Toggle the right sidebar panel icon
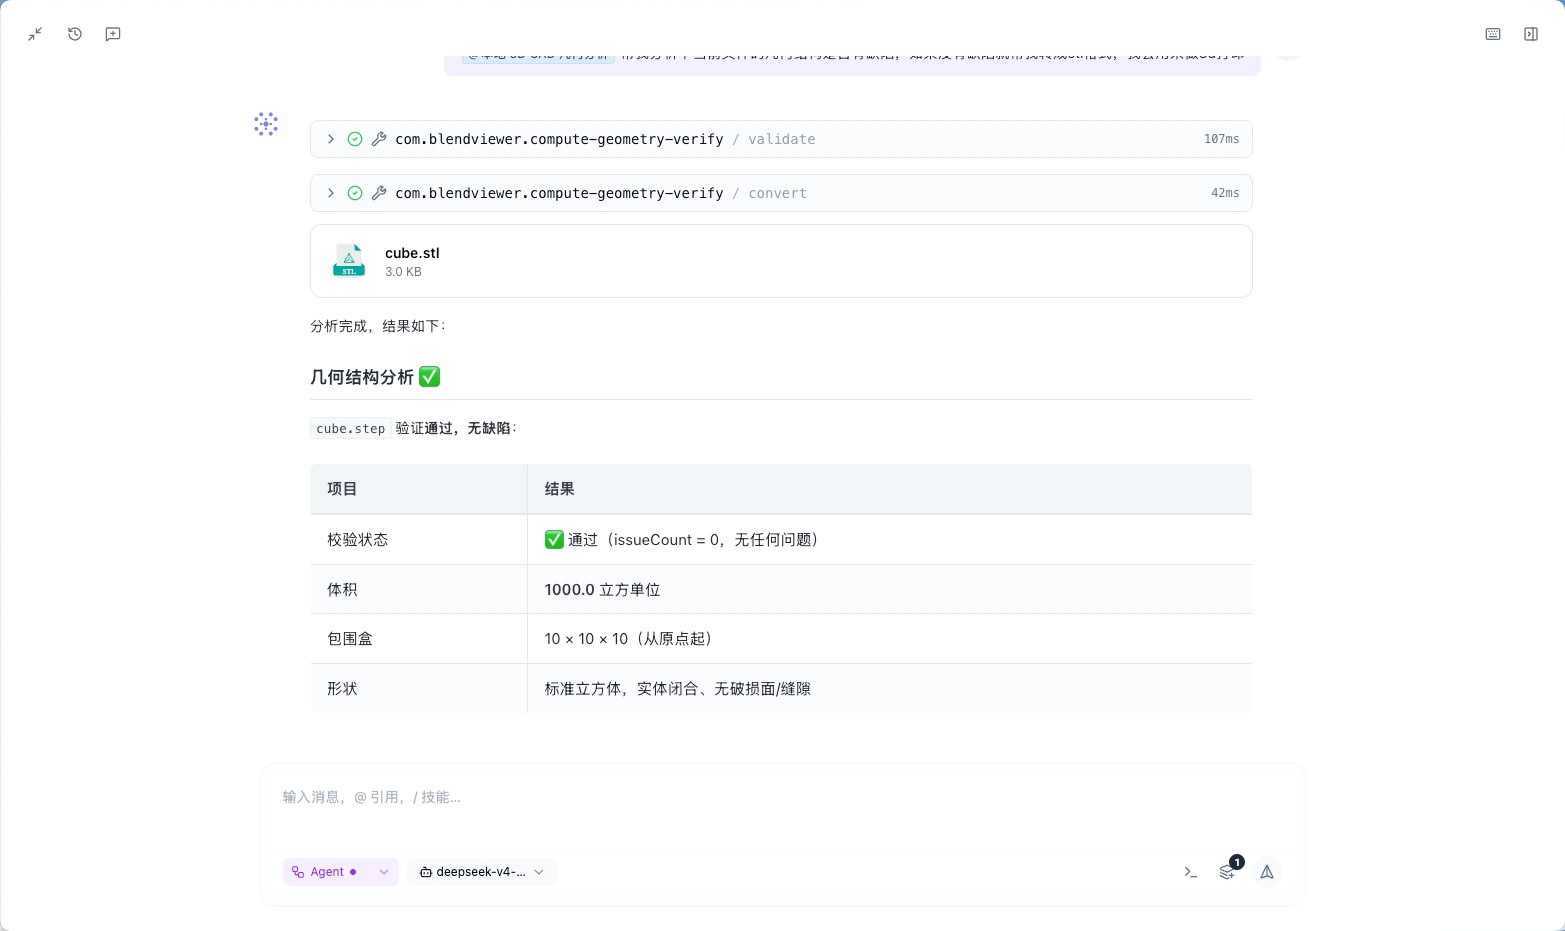The width and height of the screenshot is (1565, 931). (x=1531, y=34)
